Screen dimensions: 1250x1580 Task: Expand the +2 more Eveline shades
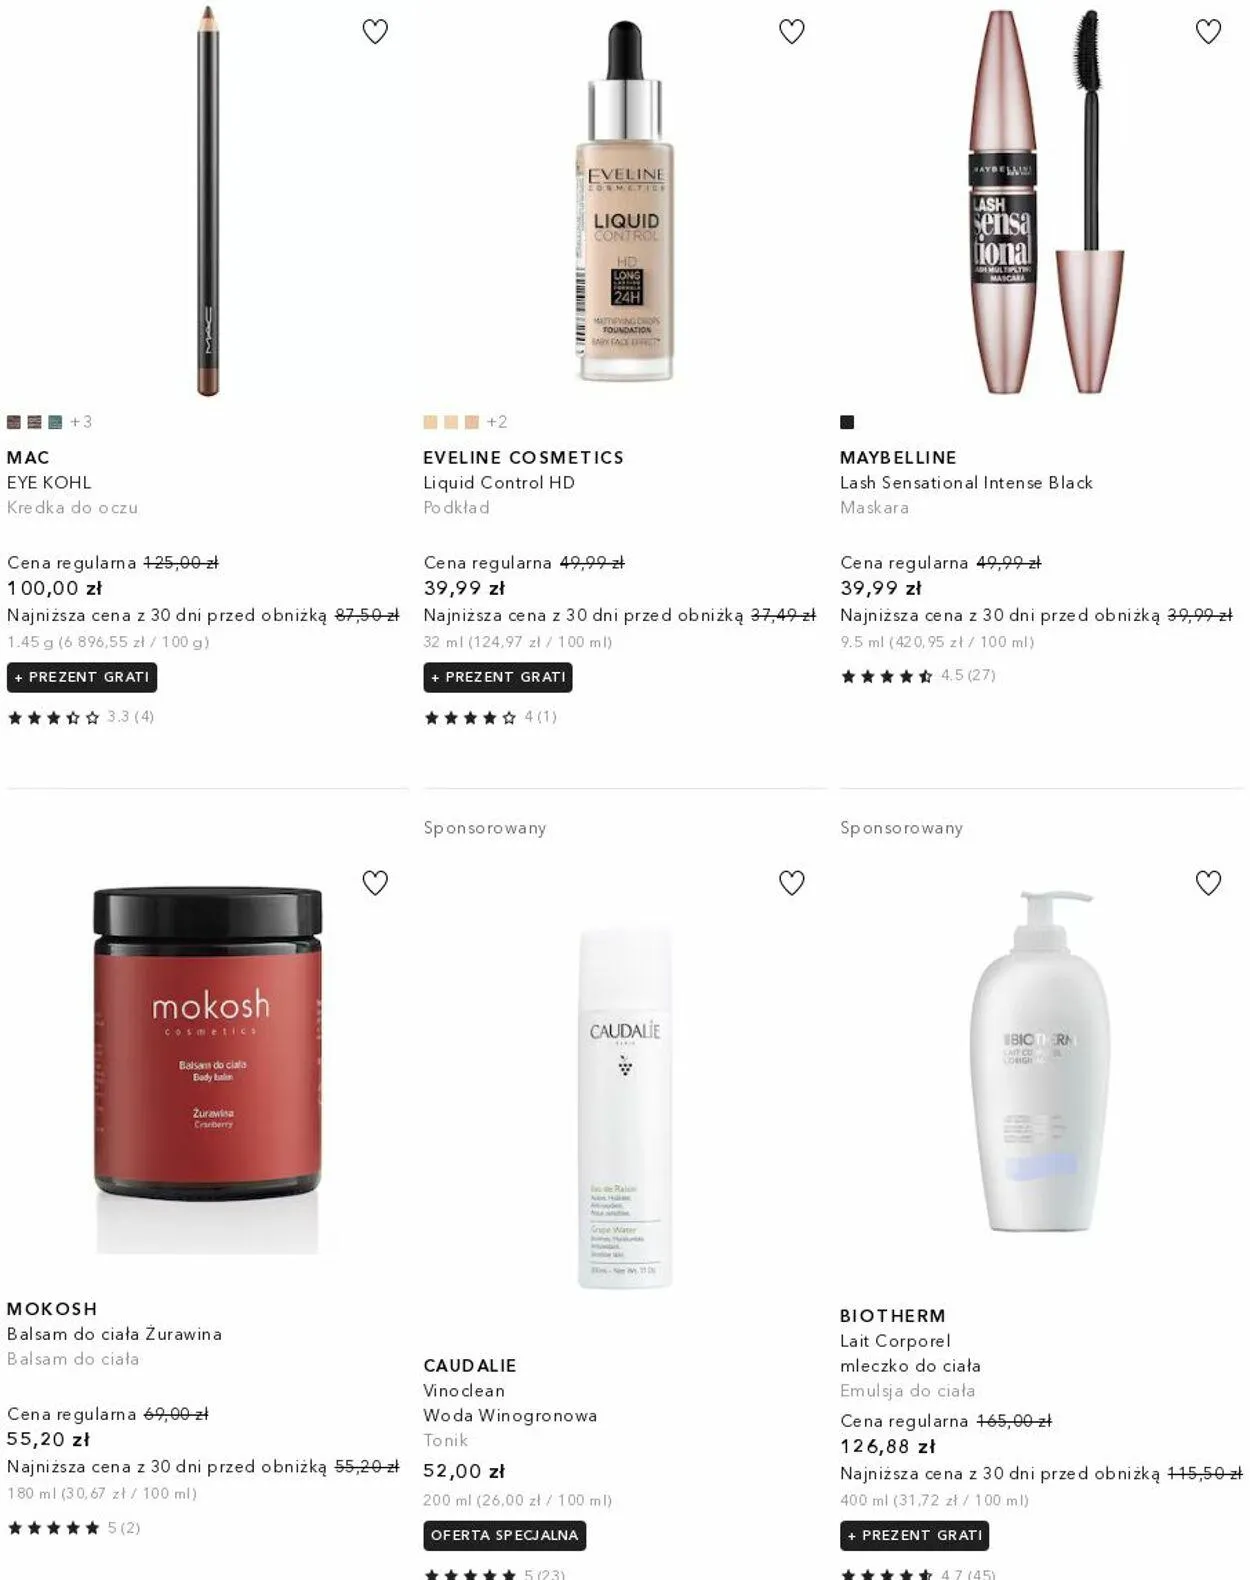pos(497,422)
